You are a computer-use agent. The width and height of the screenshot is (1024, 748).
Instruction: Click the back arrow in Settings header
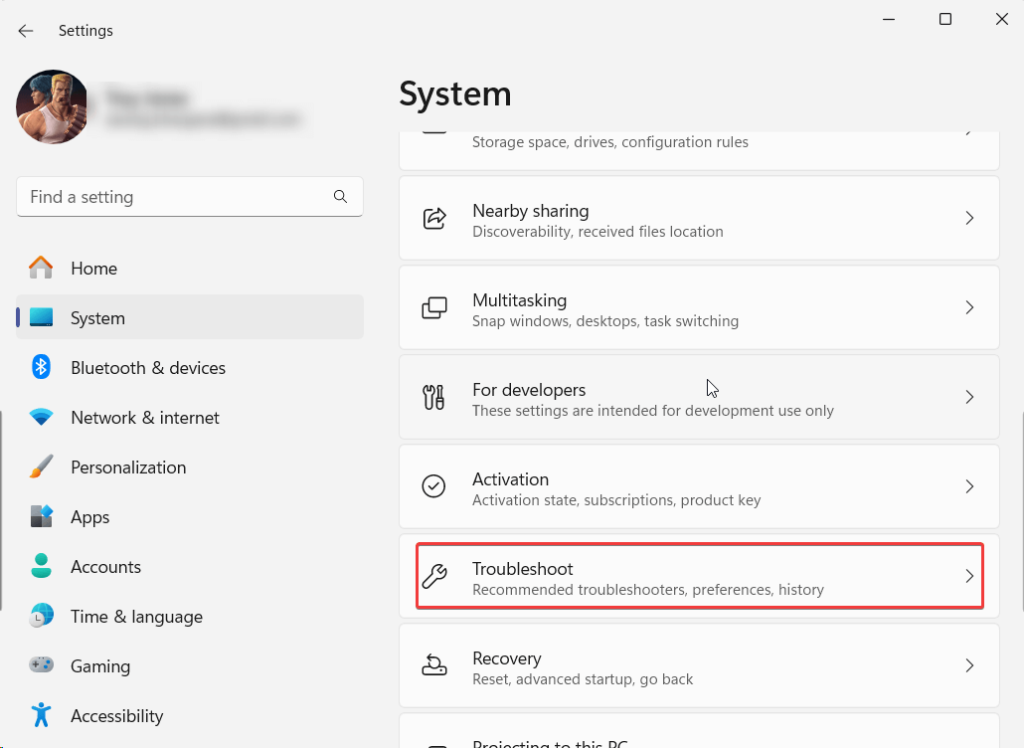(26, 31)
